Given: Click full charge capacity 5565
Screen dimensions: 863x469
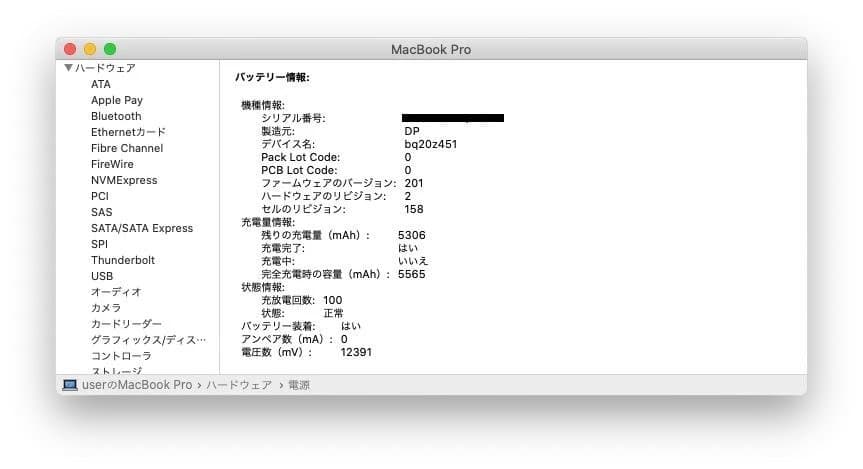Looking at the screenshot, I should pos(412,274).
